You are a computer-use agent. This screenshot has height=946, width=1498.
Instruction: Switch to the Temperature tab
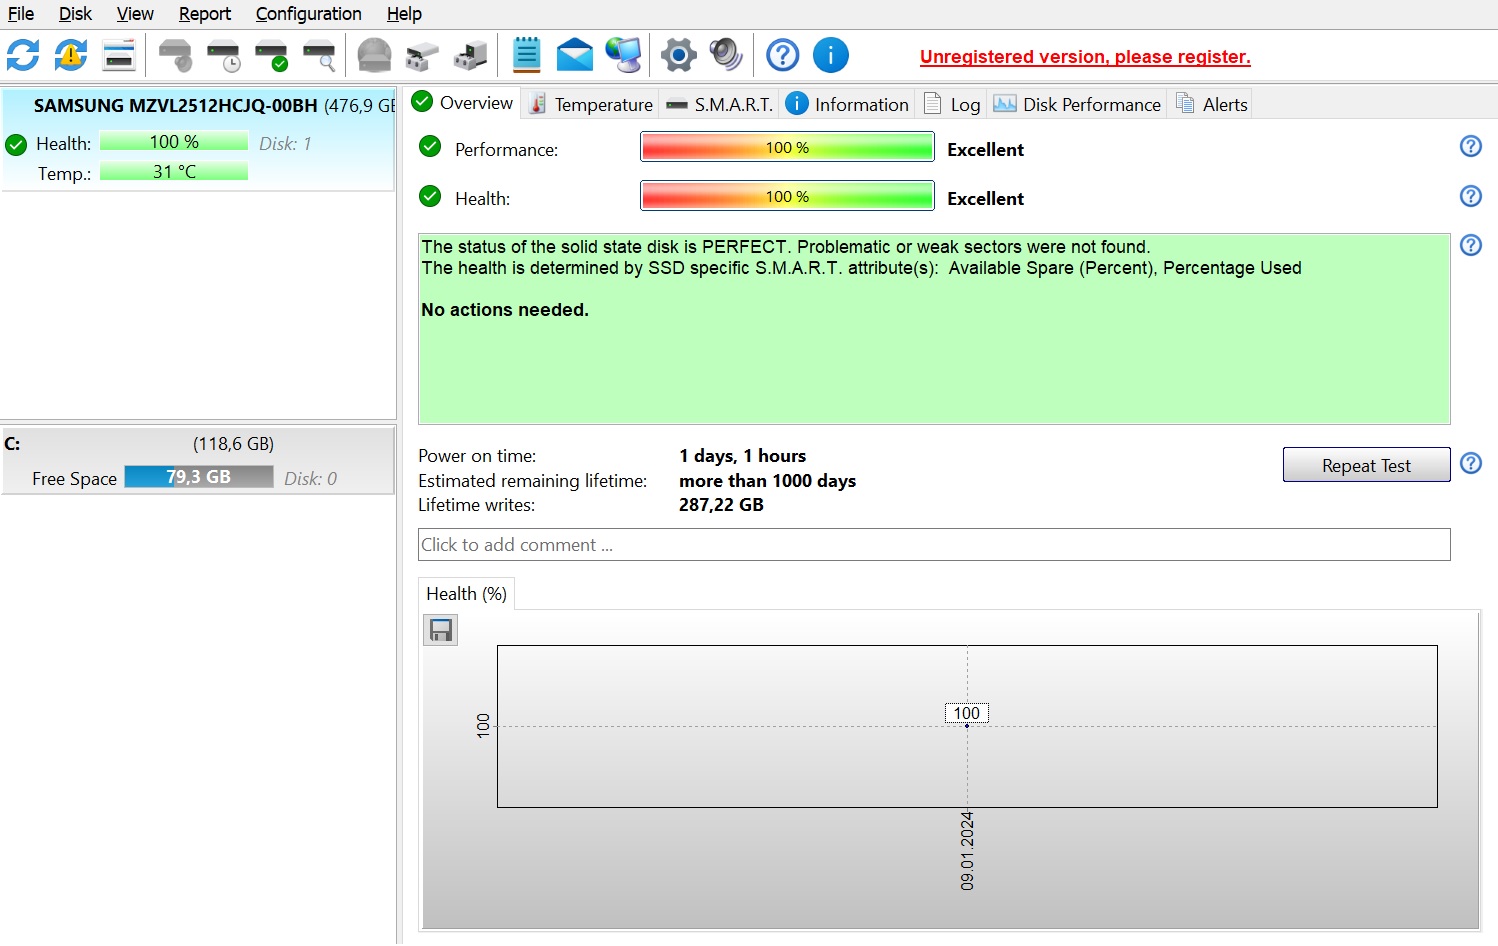(x=591, y=104)
